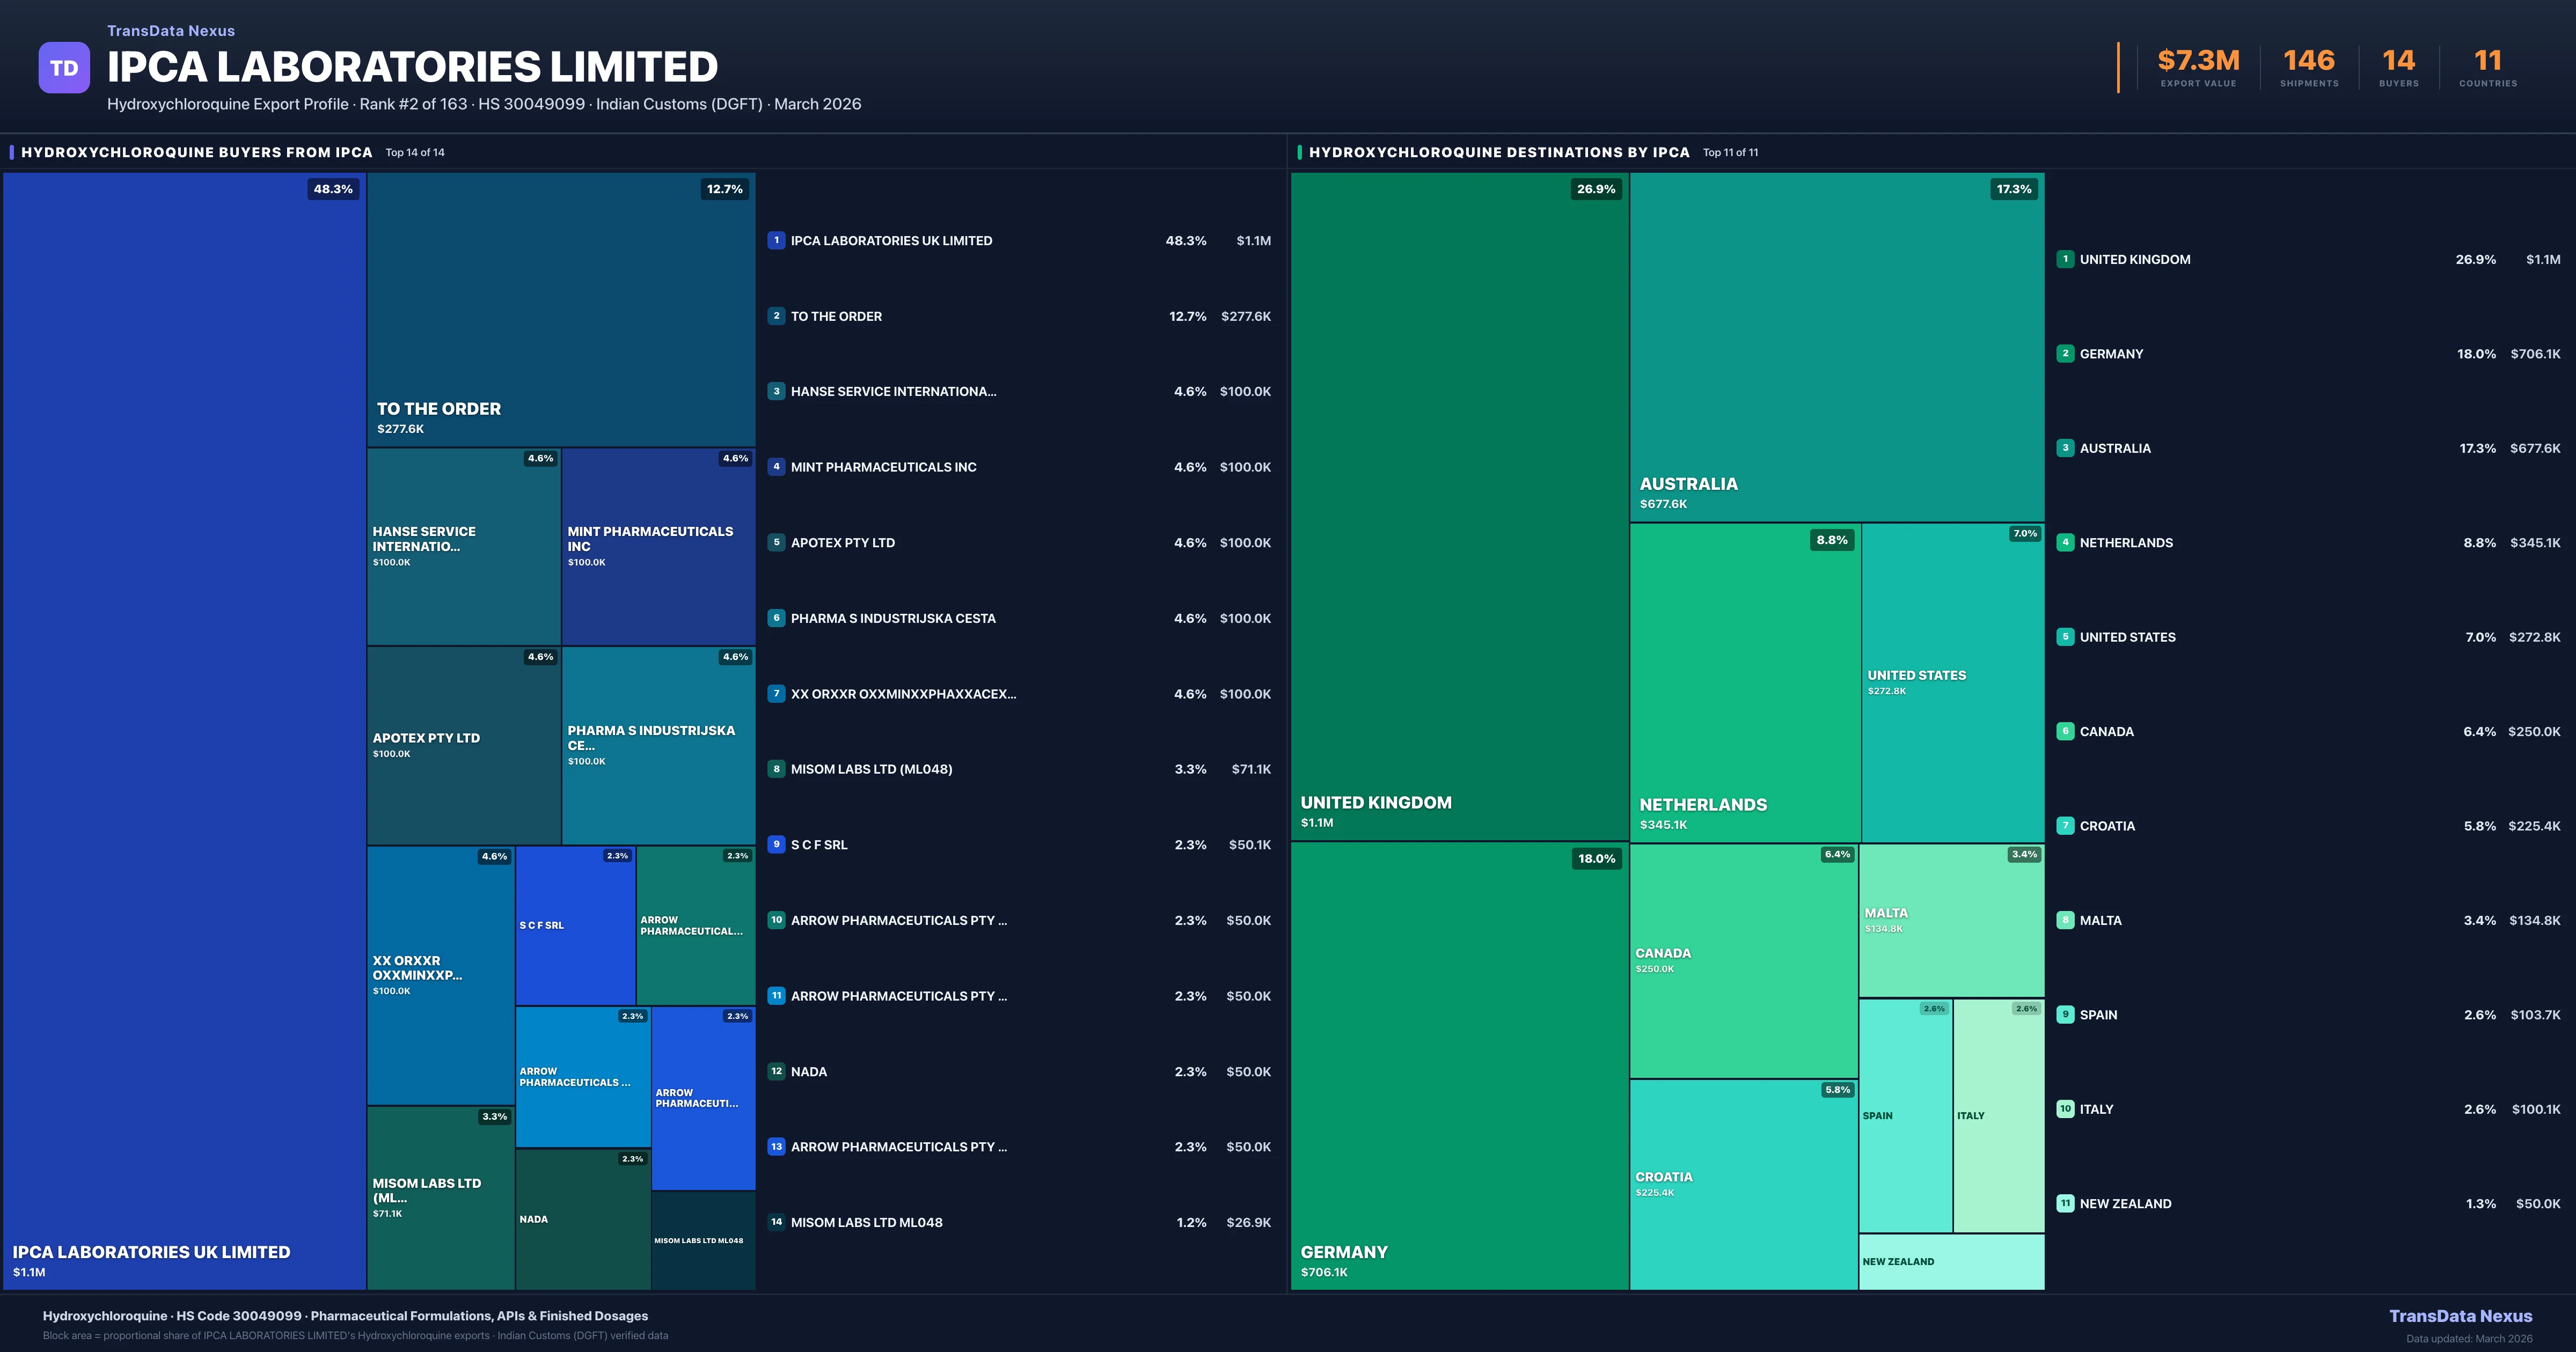Click rank badge 1 beside IPCA Laboratories UK
The width and height of the screenshot is (2576, 1352).
coord(776,240)
